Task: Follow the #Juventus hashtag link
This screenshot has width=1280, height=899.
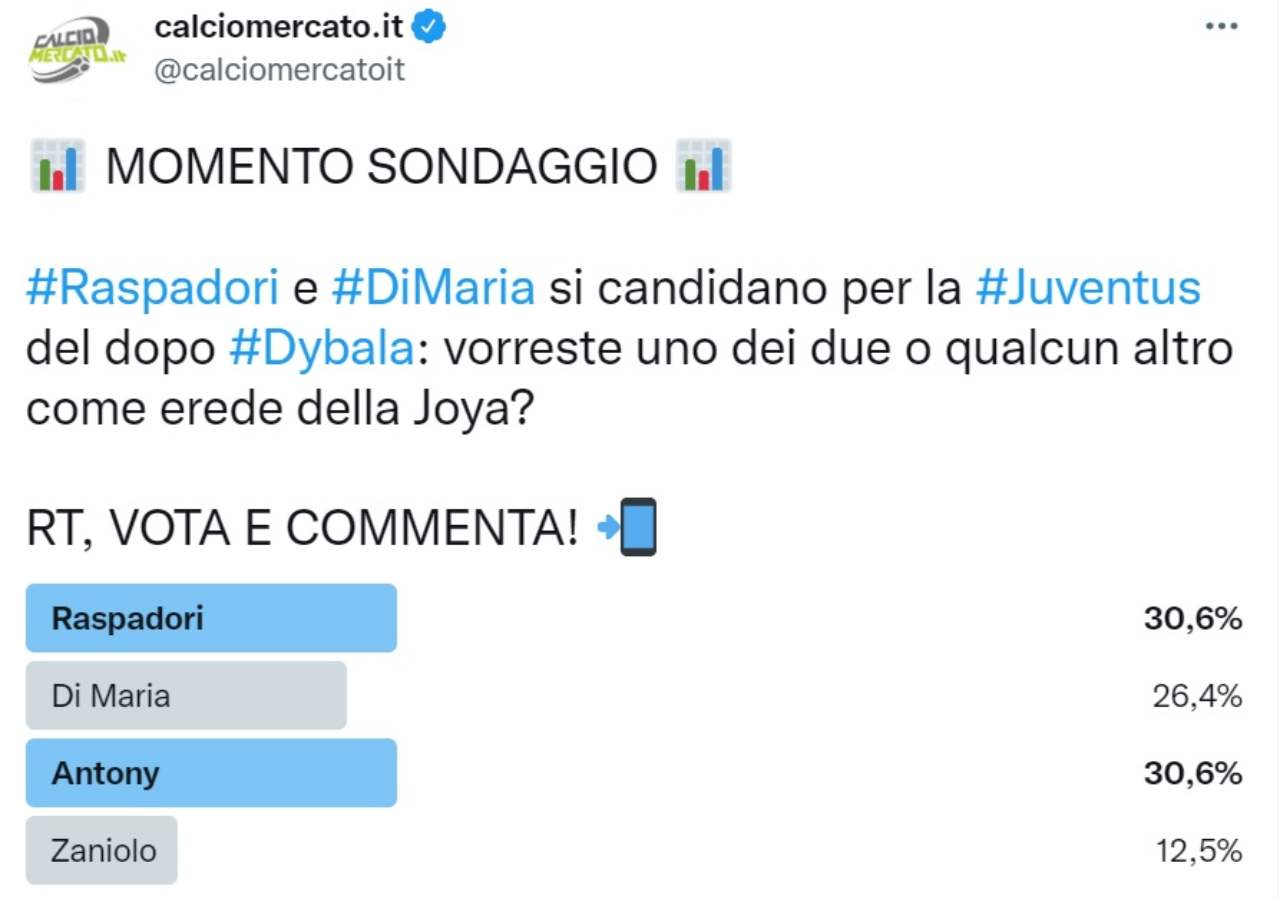Action: [x=1087, y=288]
